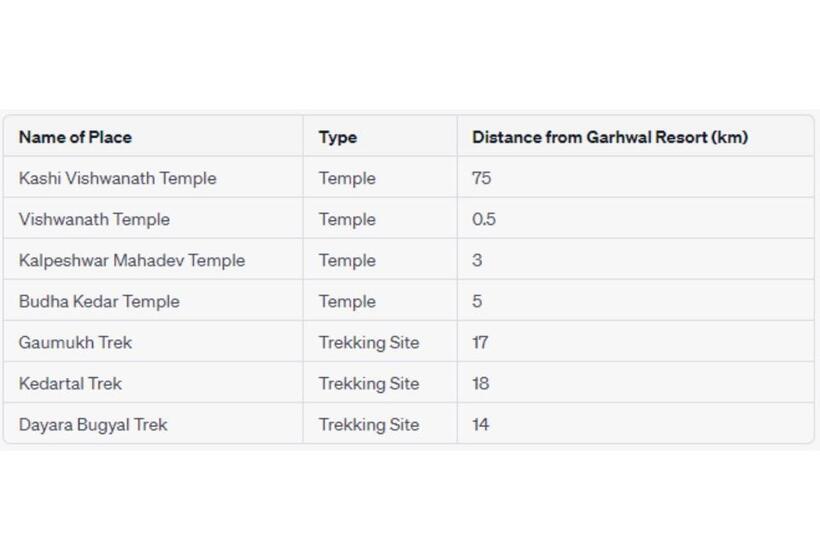
Task: Select Temple type for Kashi Vishwanath Temple
Action: [347, 178]
